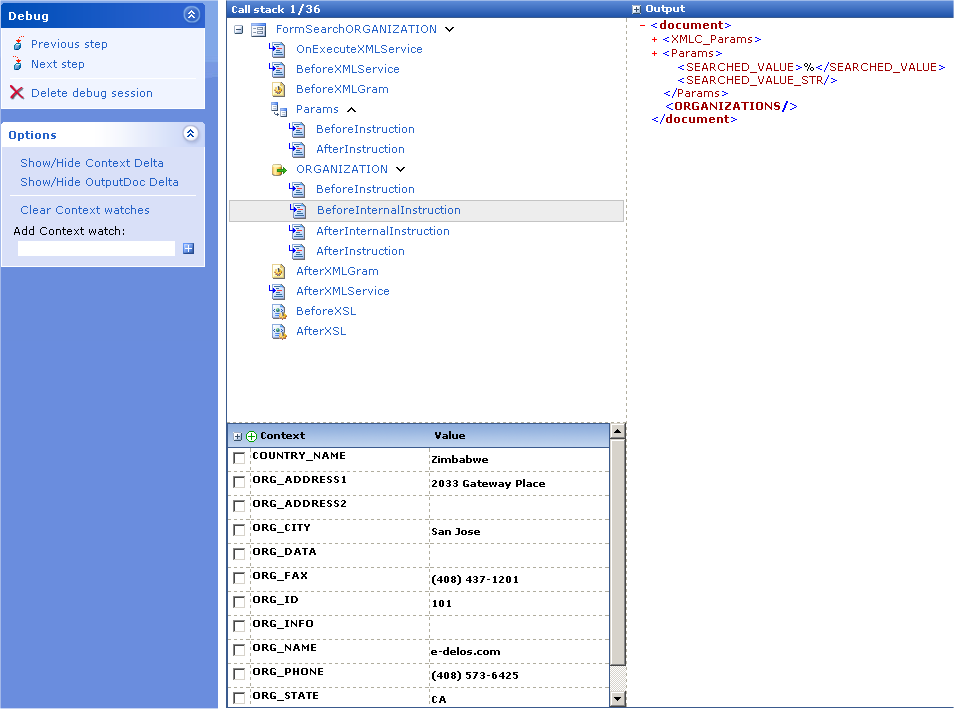Click the Next step bug icon
Viewport: 954px width, 709px height.
point(18,64)
